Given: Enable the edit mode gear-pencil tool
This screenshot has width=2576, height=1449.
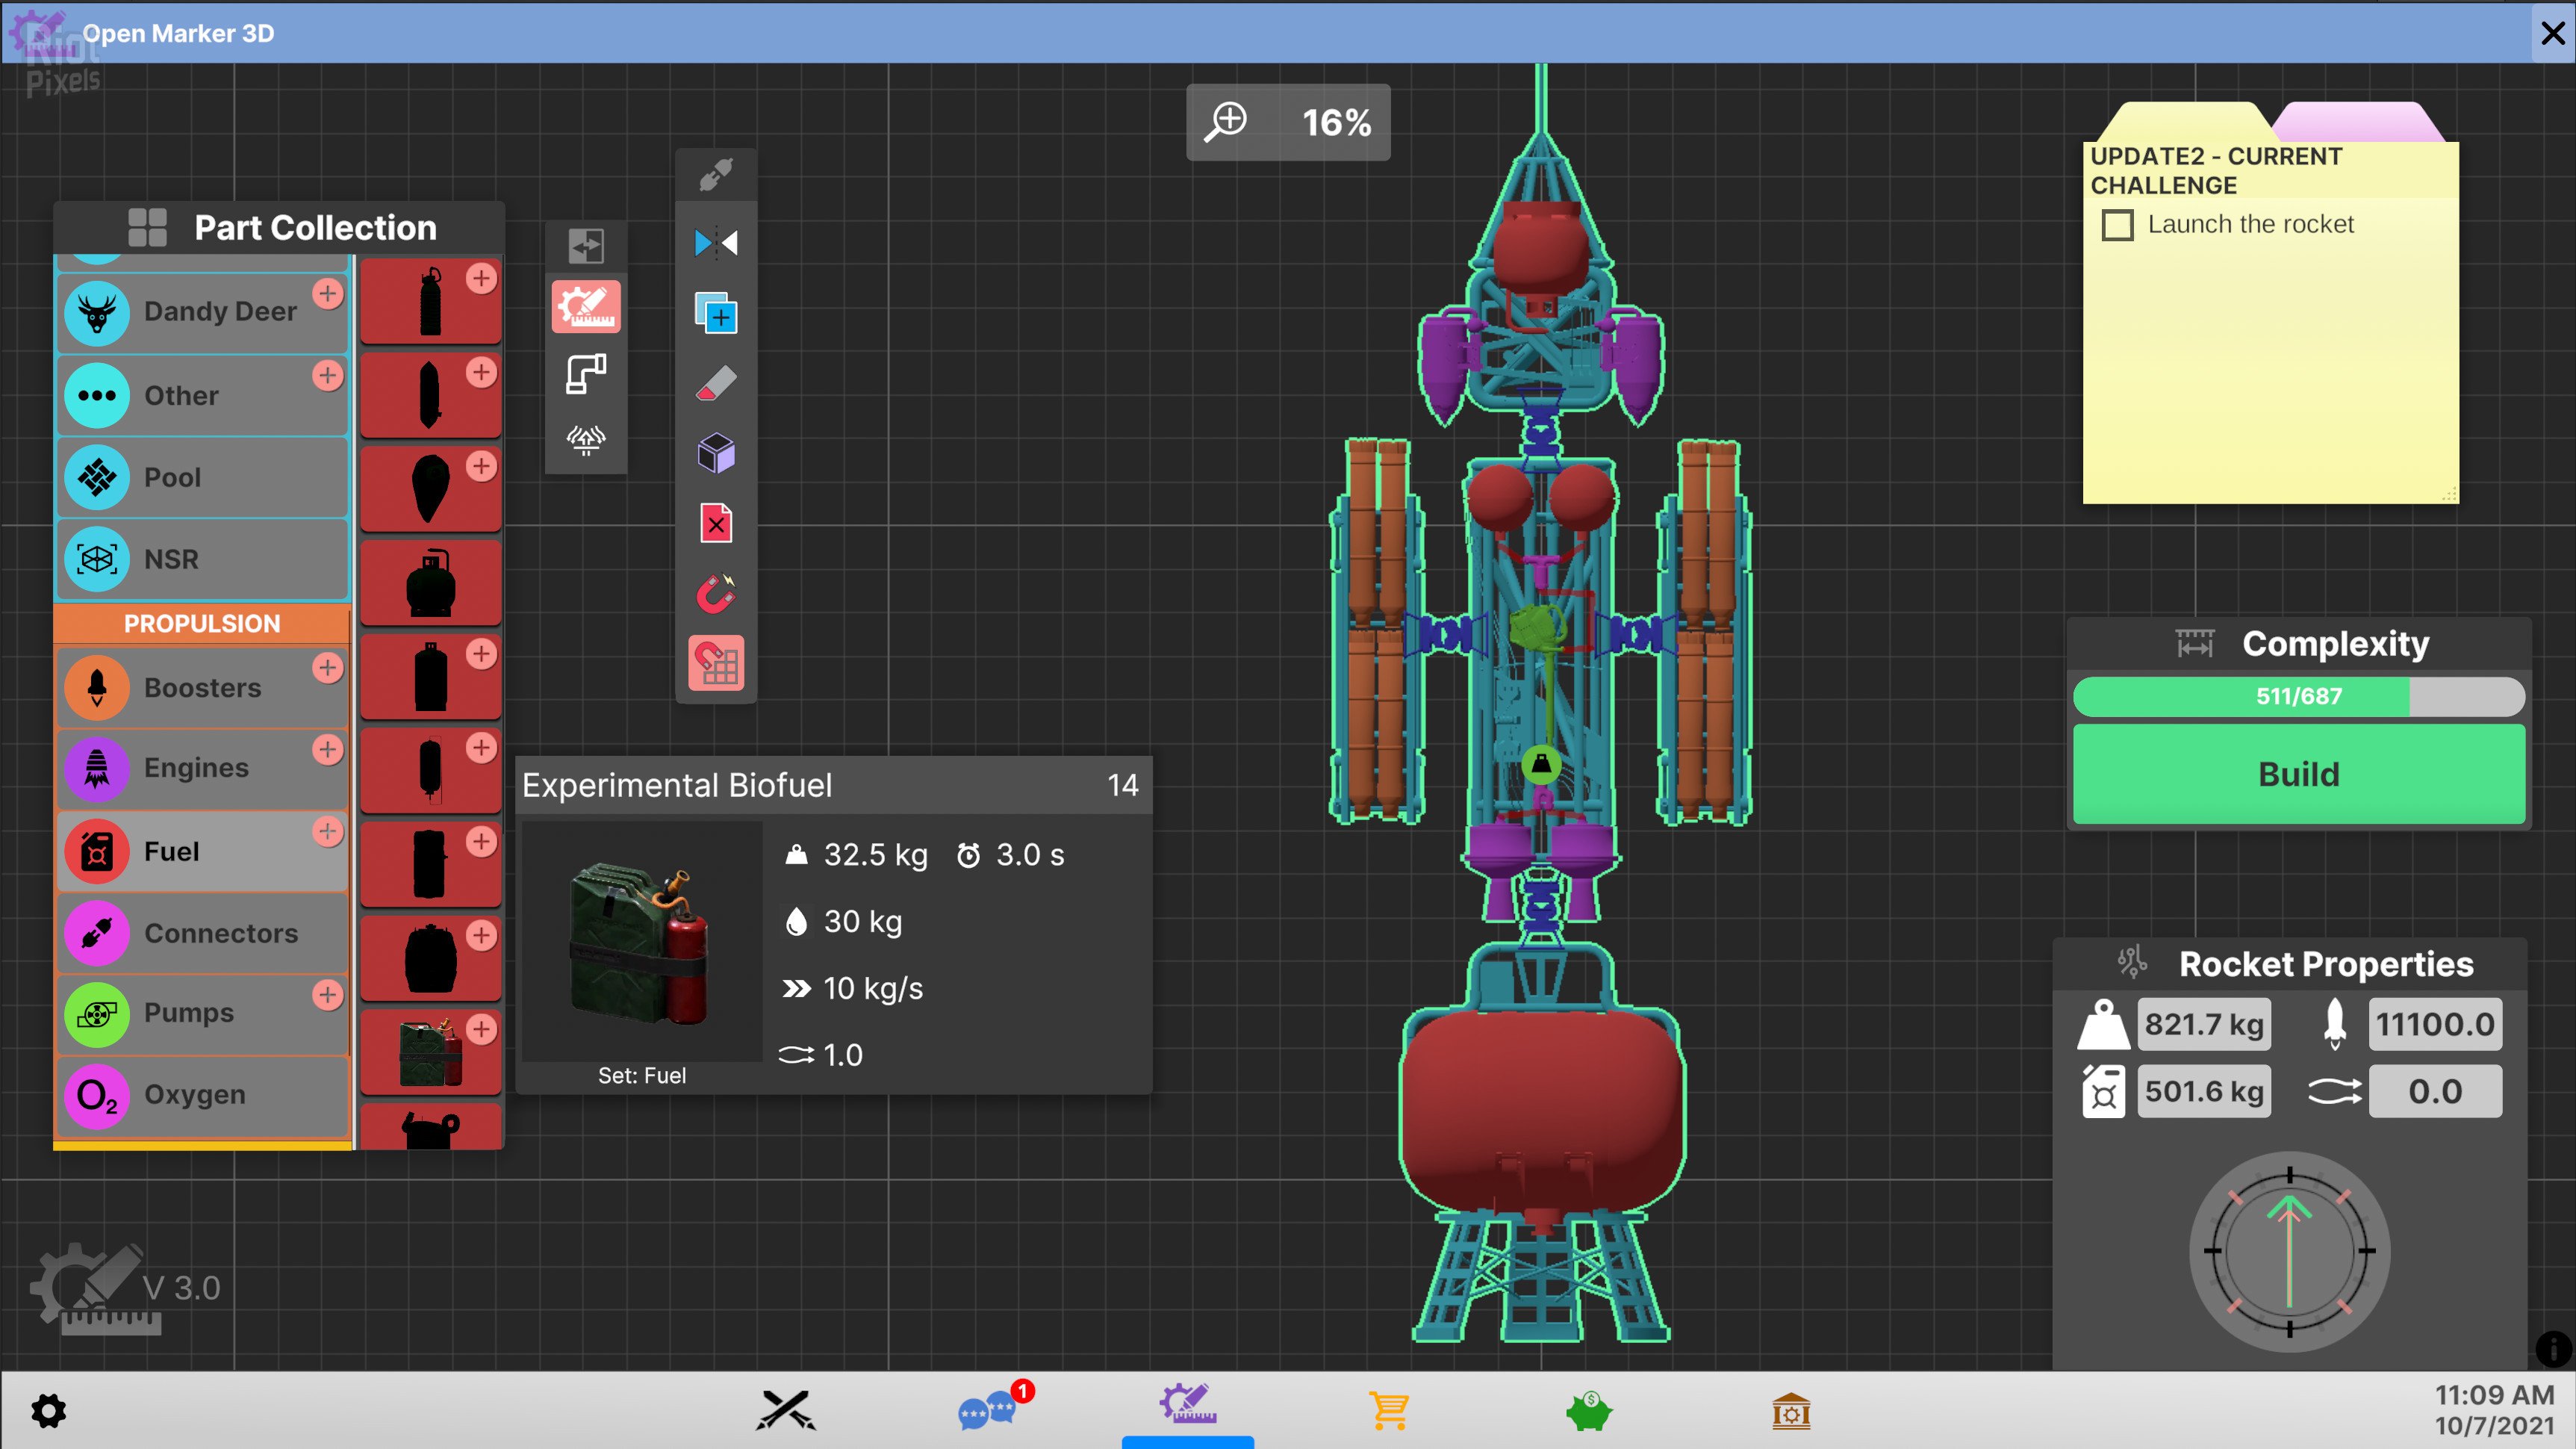Looking at the screenshot, I should pyautogui.click(x=586, y=307).
